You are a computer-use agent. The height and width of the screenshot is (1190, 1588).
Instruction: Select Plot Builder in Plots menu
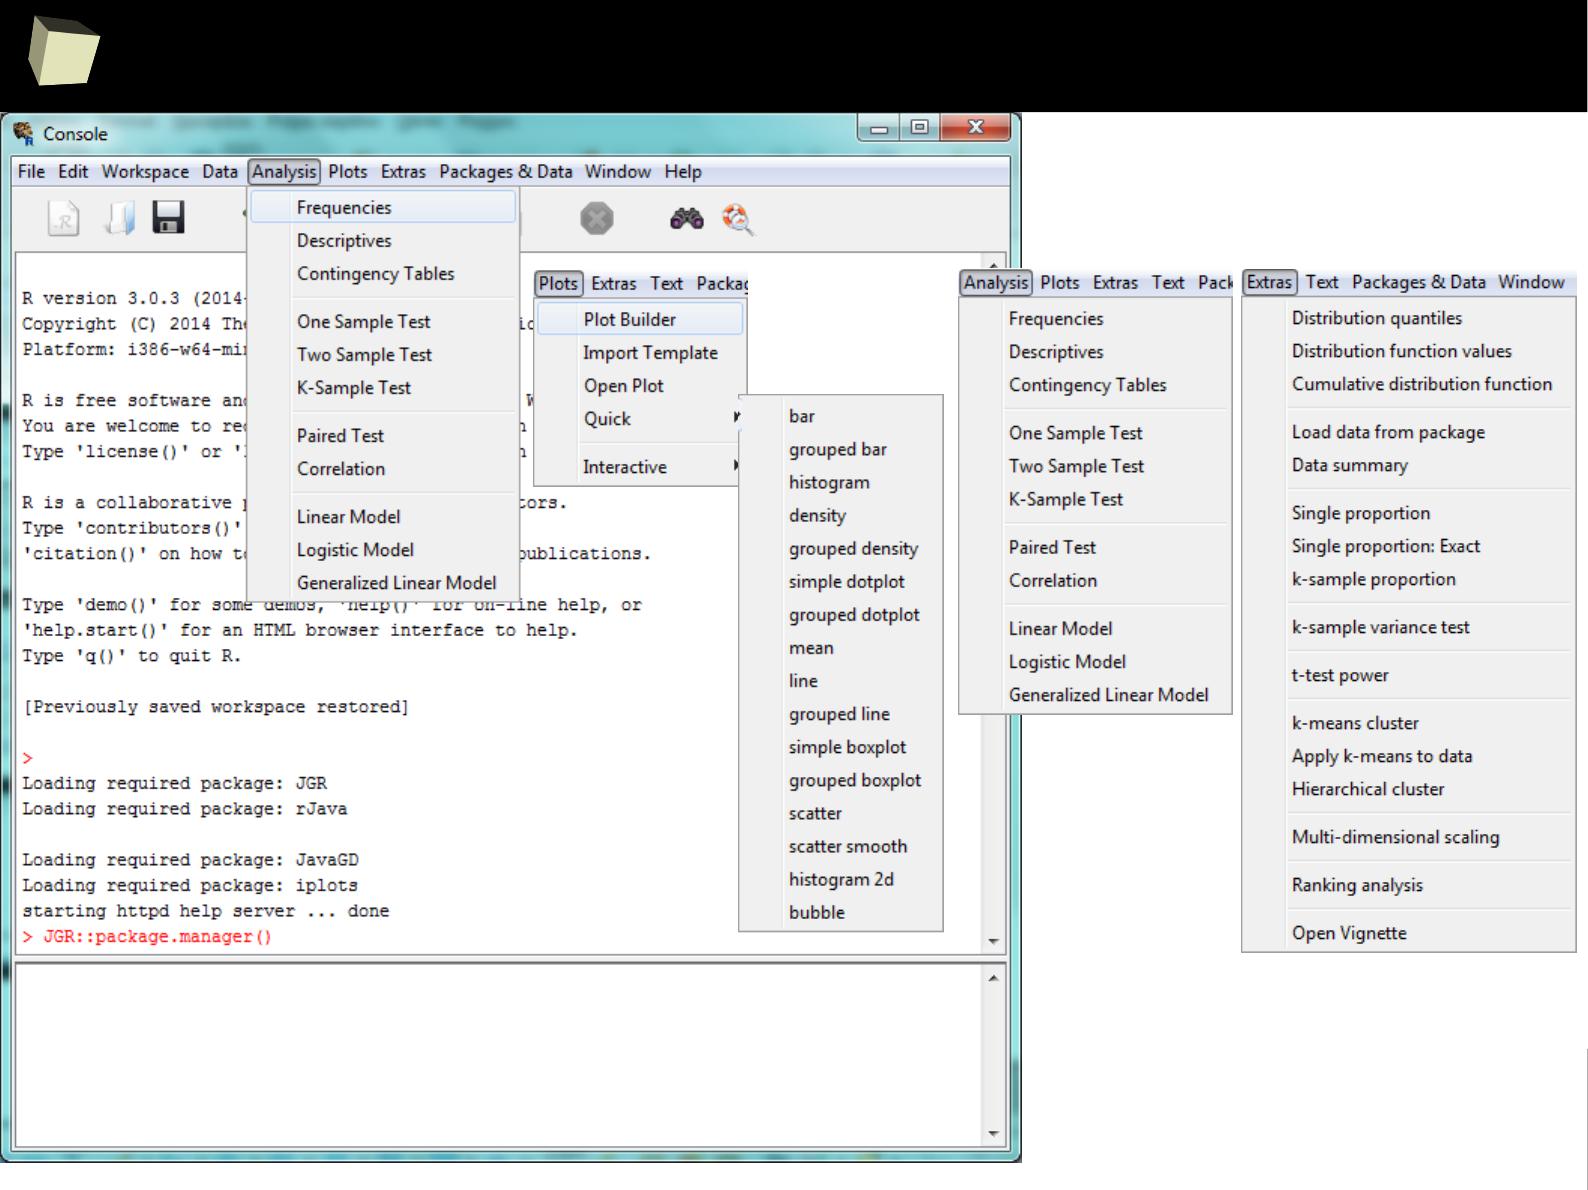(x=640, y=319)
